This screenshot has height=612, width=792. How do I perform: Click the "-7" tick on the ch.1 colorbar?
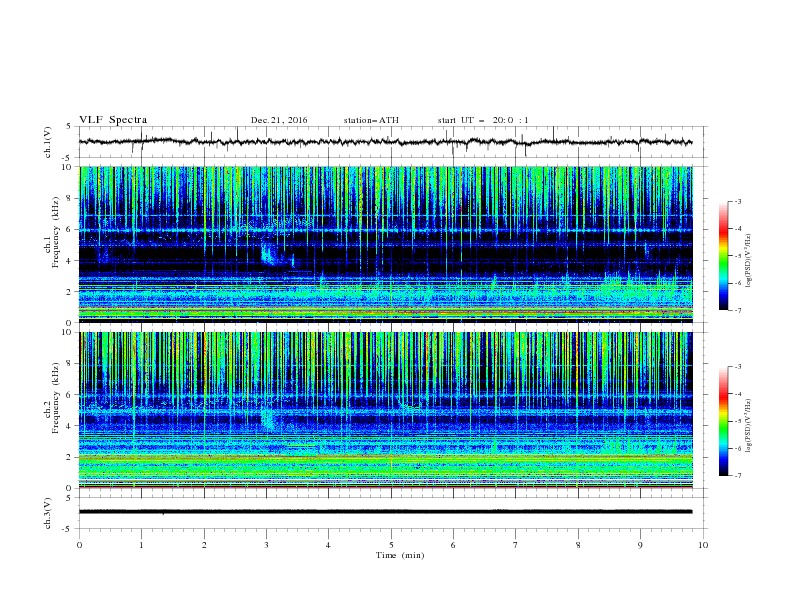click(x=737, y=310)
